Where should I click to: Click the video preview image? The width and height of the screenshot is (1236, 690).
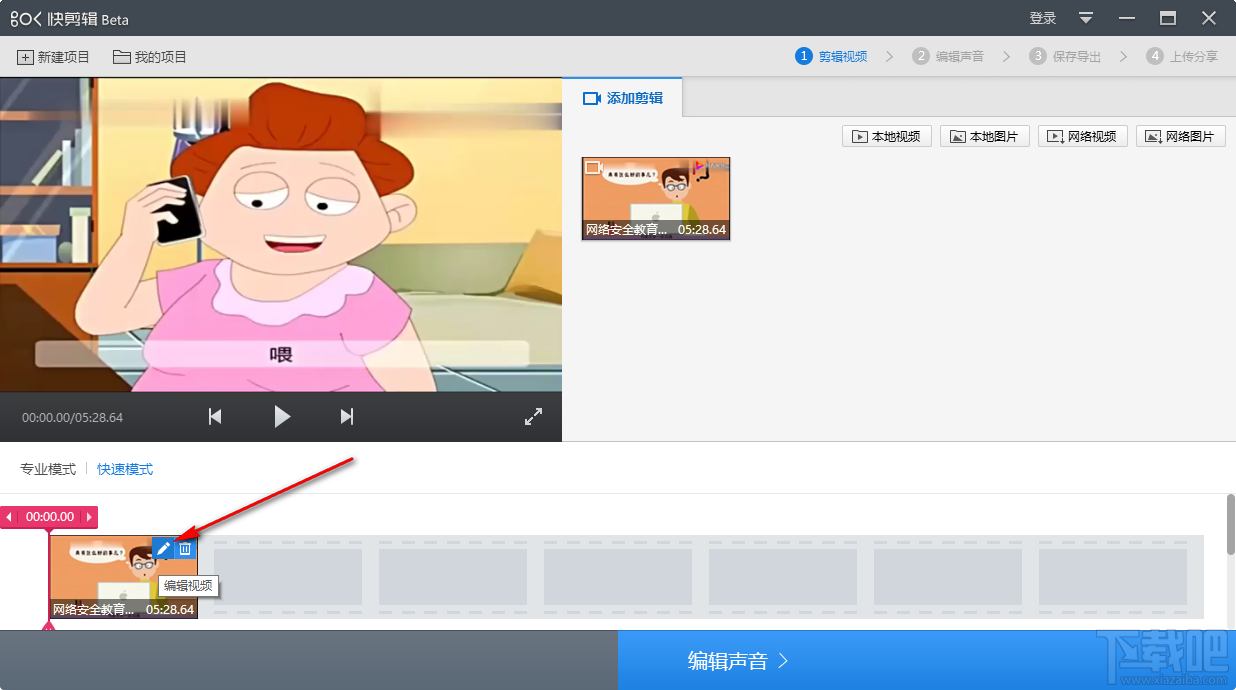pyautogui.click(x=281, y=235)
